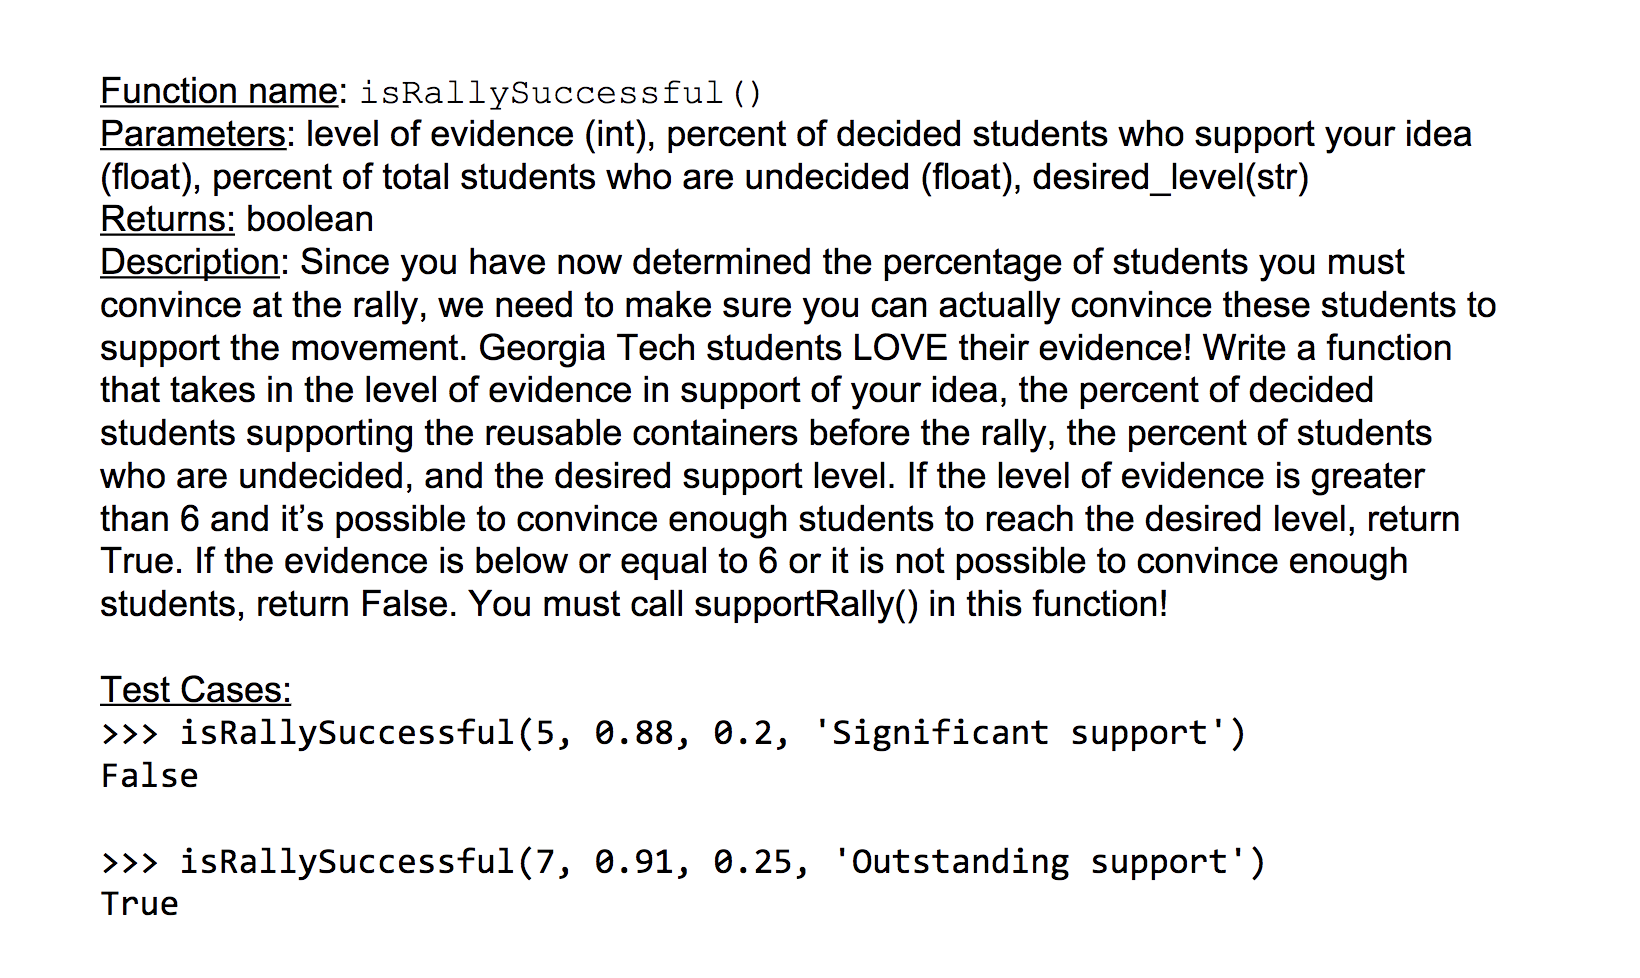This screenshot has width=1640, height=978.
Task: Click the value 0.88 in the first test
Action: click(634, 733)
